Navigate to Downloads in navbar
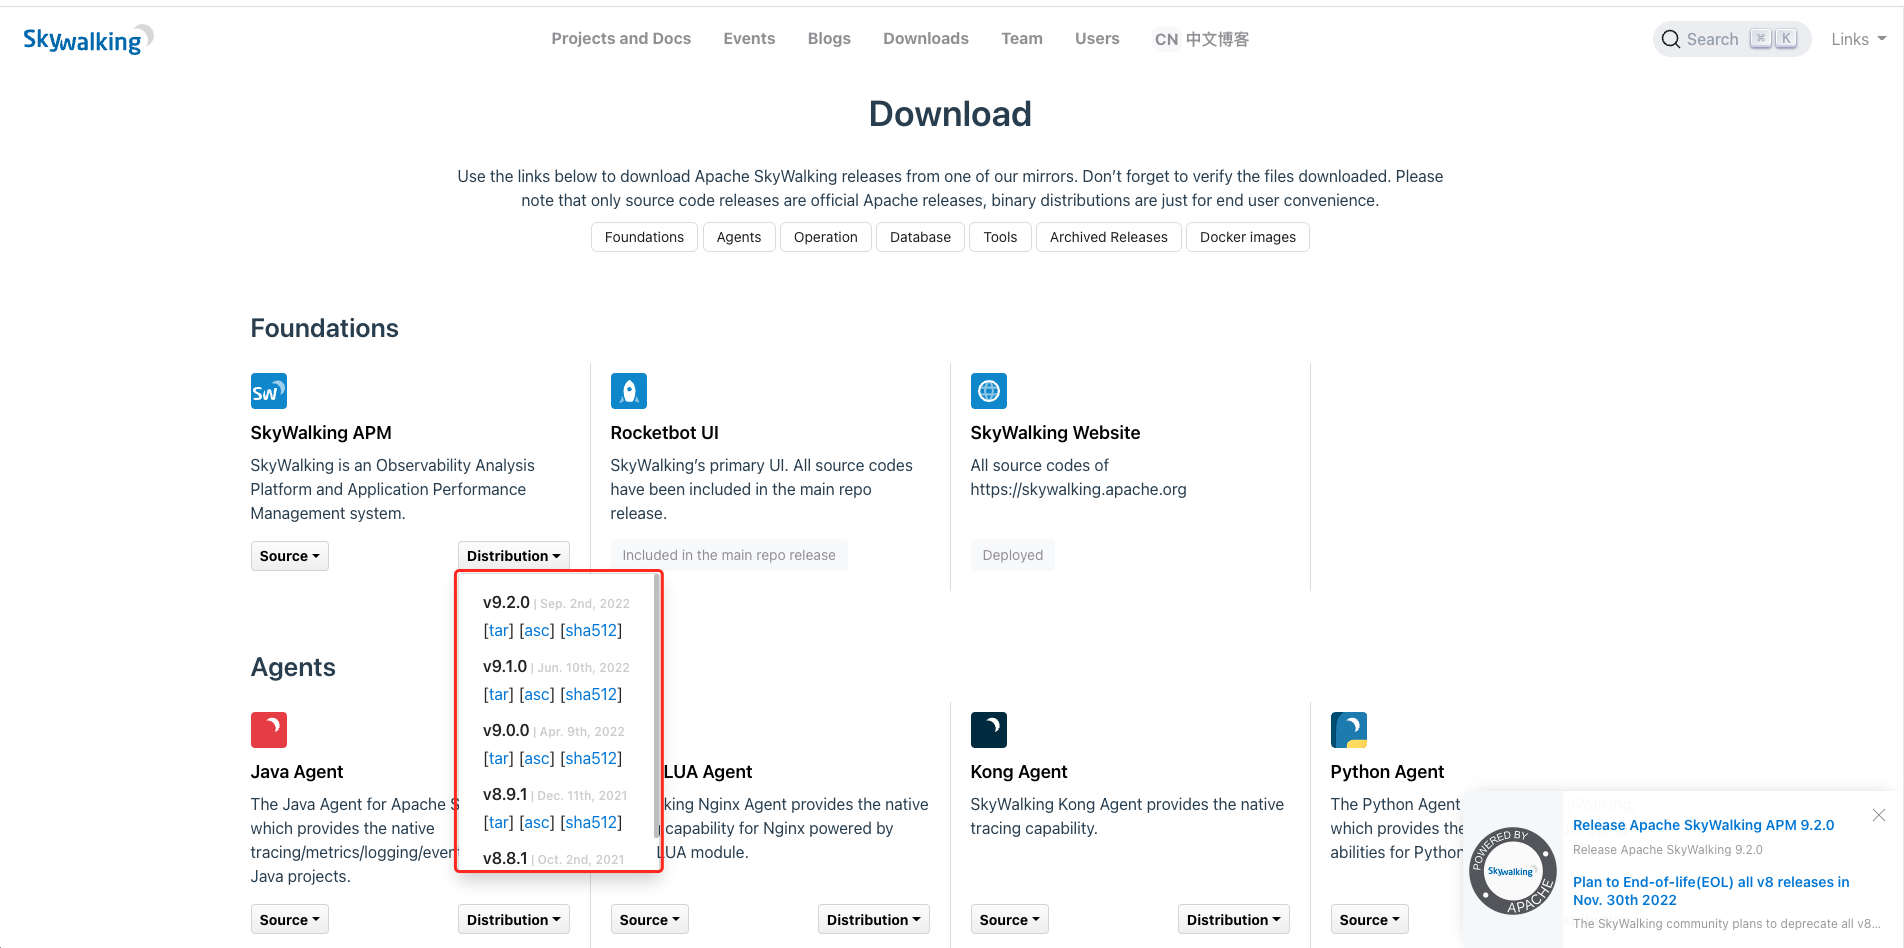The image size is (1904, 948). (926, 38)
